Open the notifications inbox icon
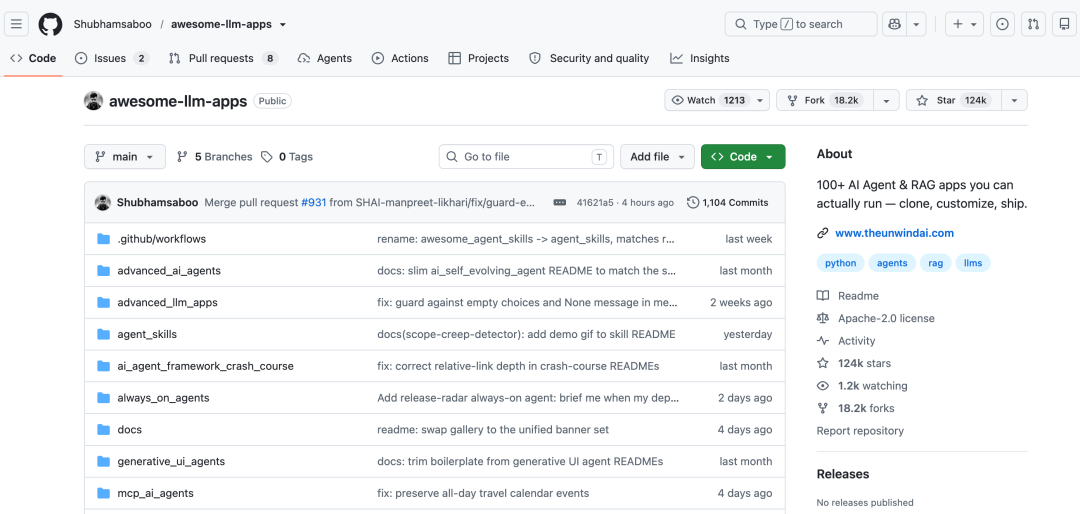1080x514 pixels. (x=1065, y=24)
